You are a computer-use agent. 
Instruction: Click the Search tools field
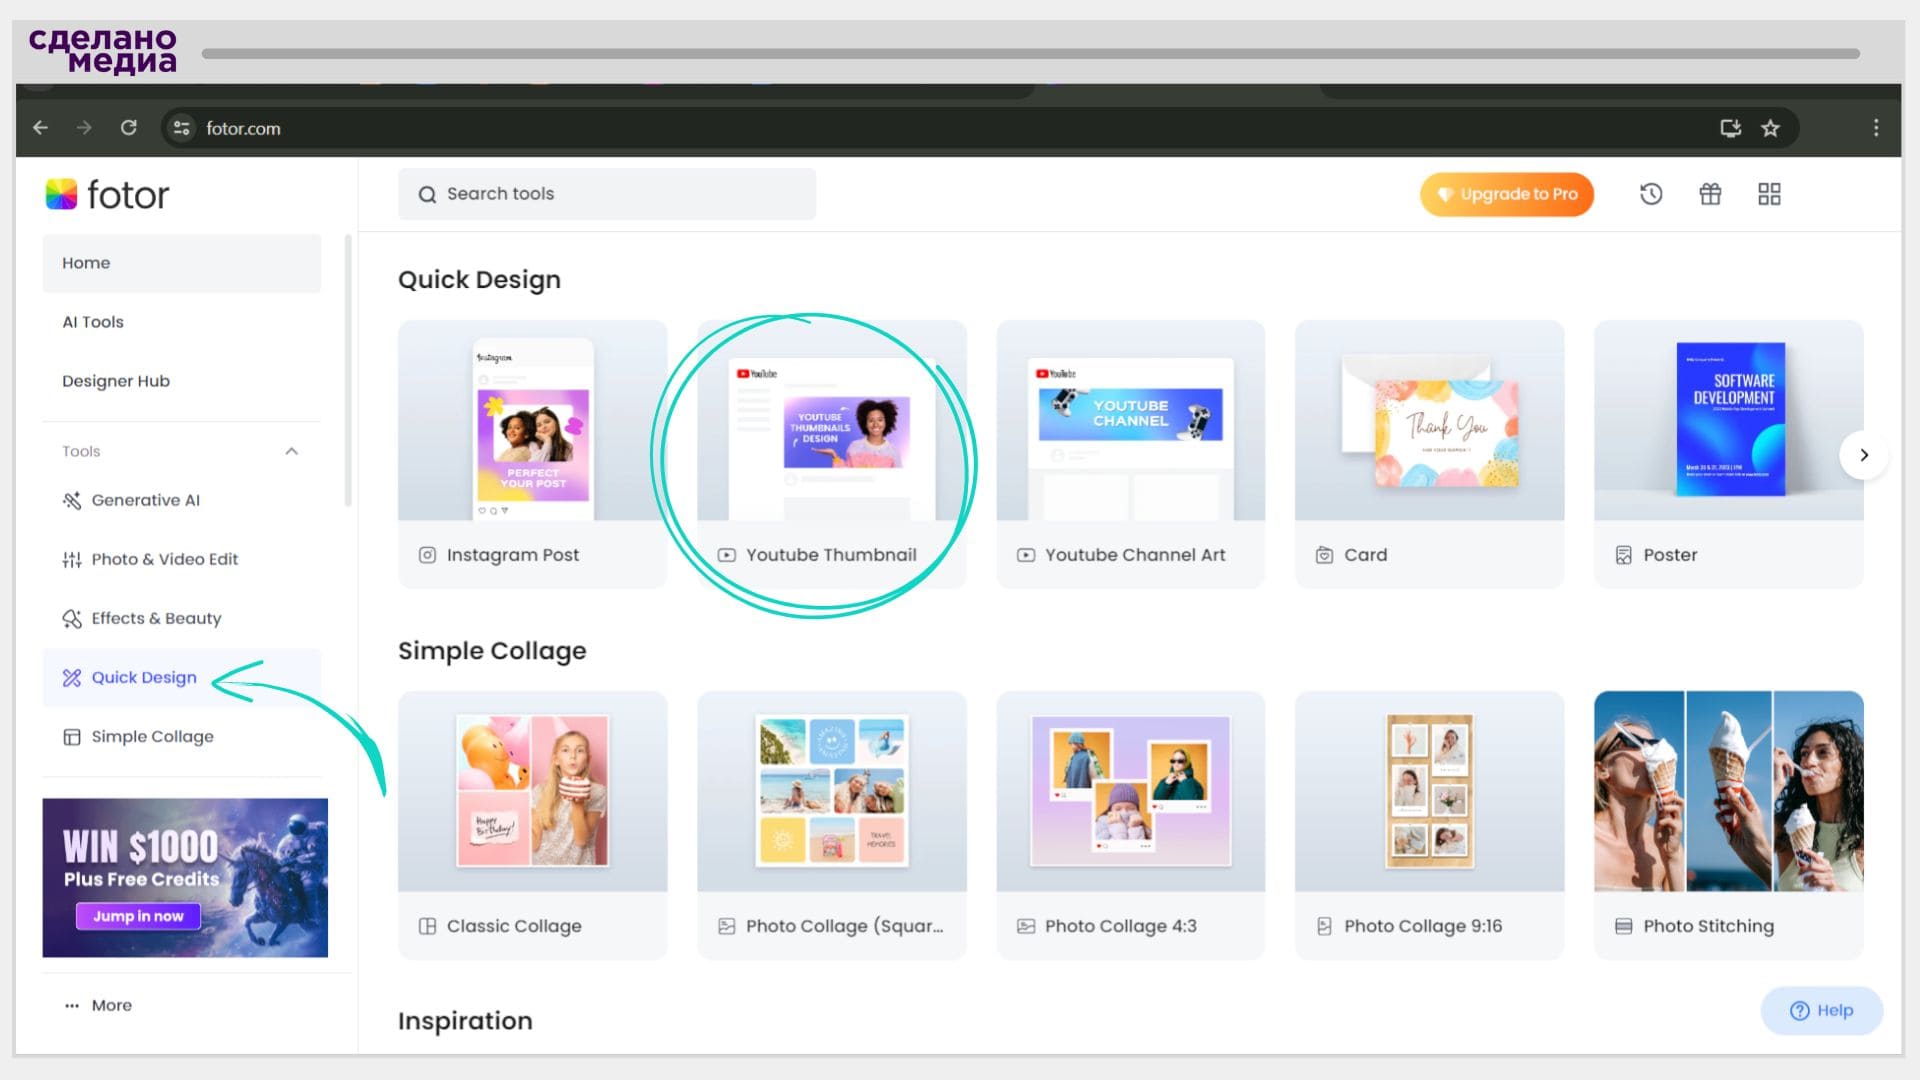[607, 194]
